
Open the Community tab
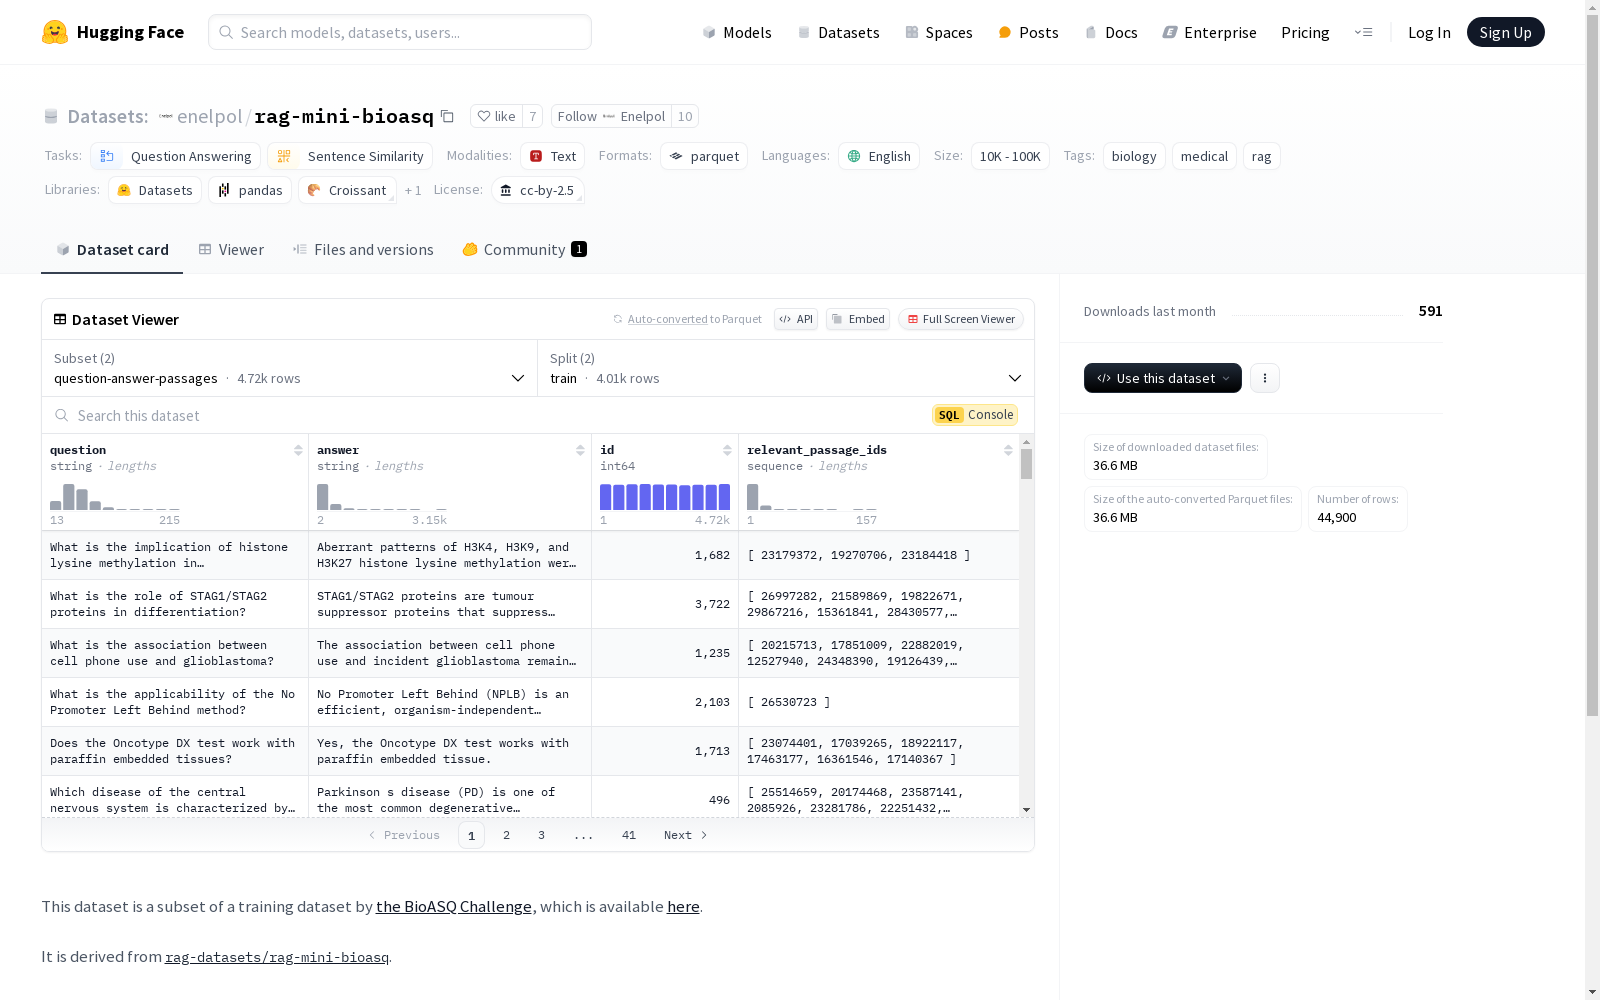(524, 250)
